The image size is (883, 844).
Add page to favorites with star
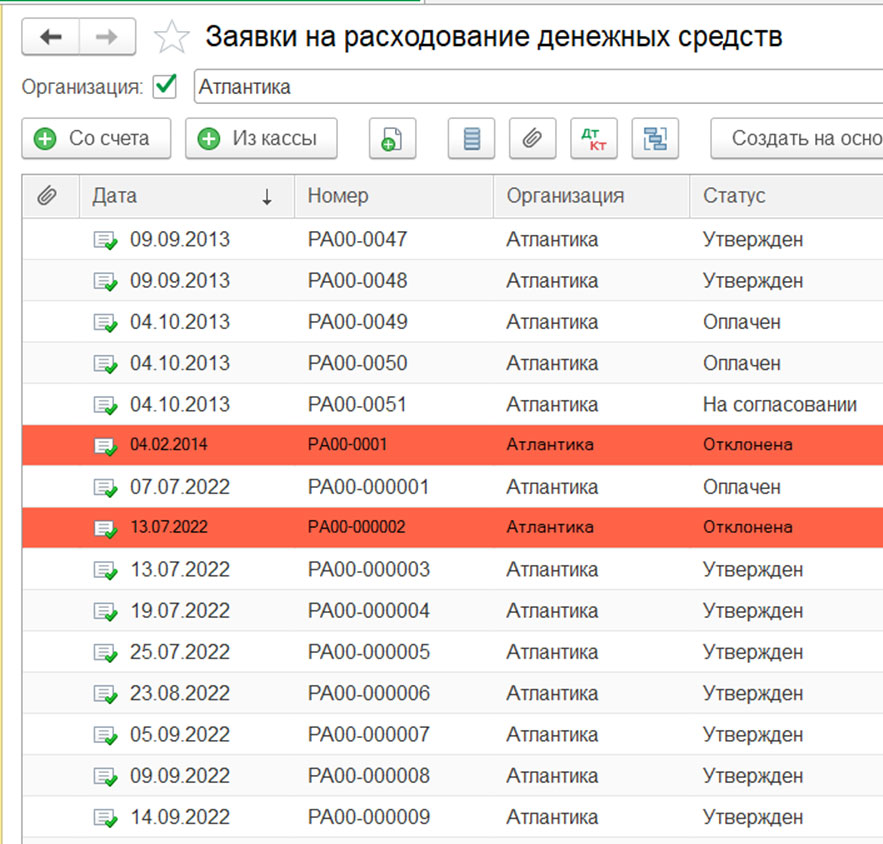tap(171, 38)
